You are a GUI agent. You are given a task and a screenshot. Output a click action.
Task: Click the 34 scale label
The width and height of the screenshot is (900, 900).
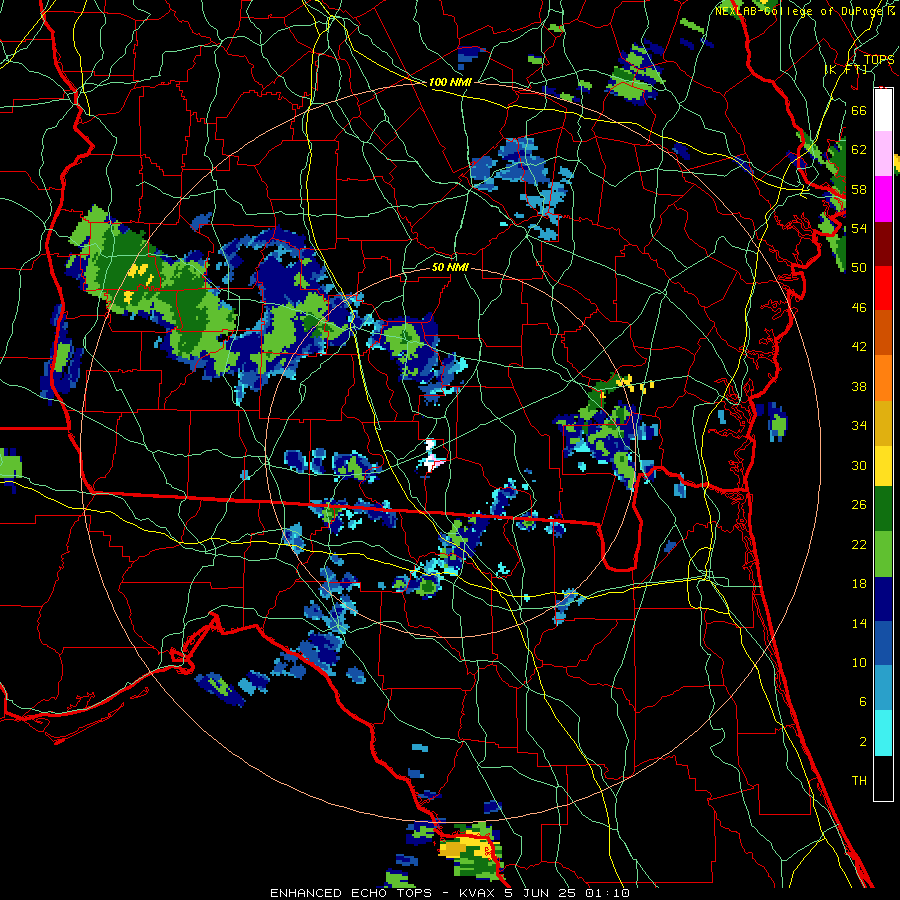point(859,426)
